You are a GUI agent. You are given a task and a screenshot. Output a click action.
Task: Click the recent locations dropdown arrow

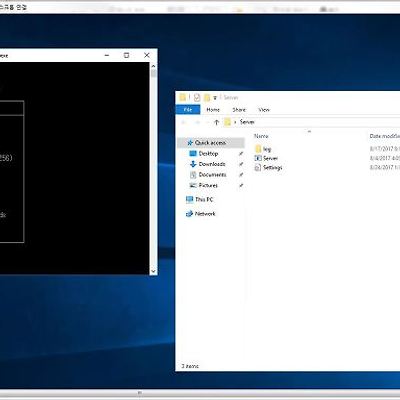click(207, 123)
